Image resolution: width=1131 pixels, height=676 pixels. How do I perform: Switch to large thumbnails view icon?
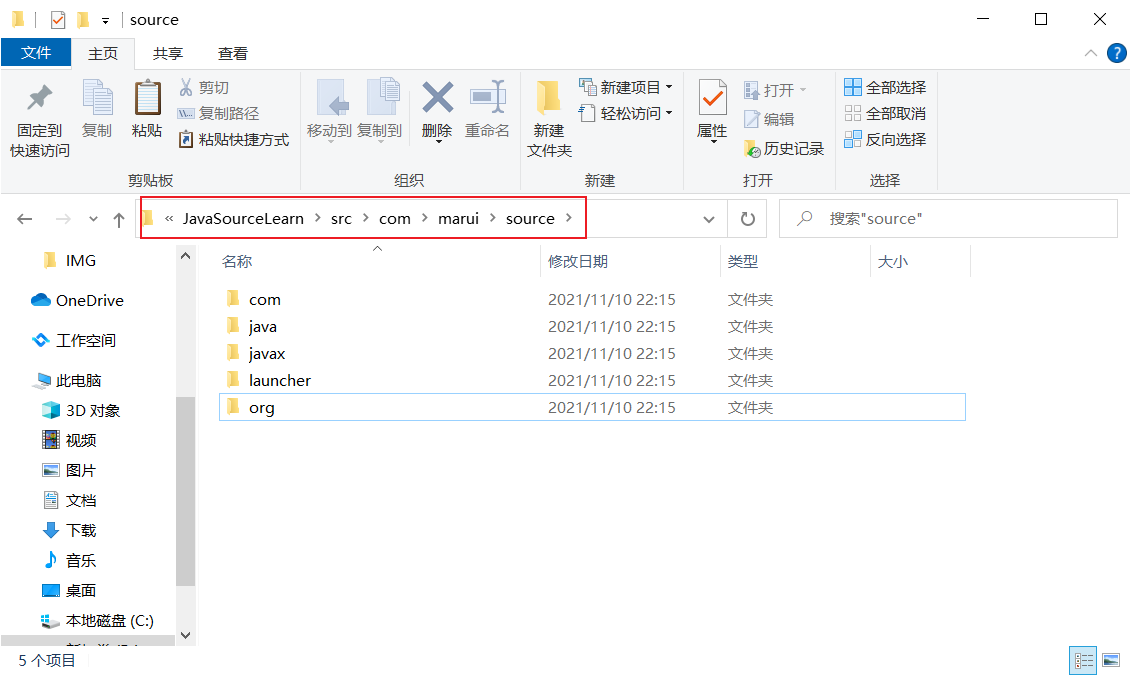(1110, 660)
